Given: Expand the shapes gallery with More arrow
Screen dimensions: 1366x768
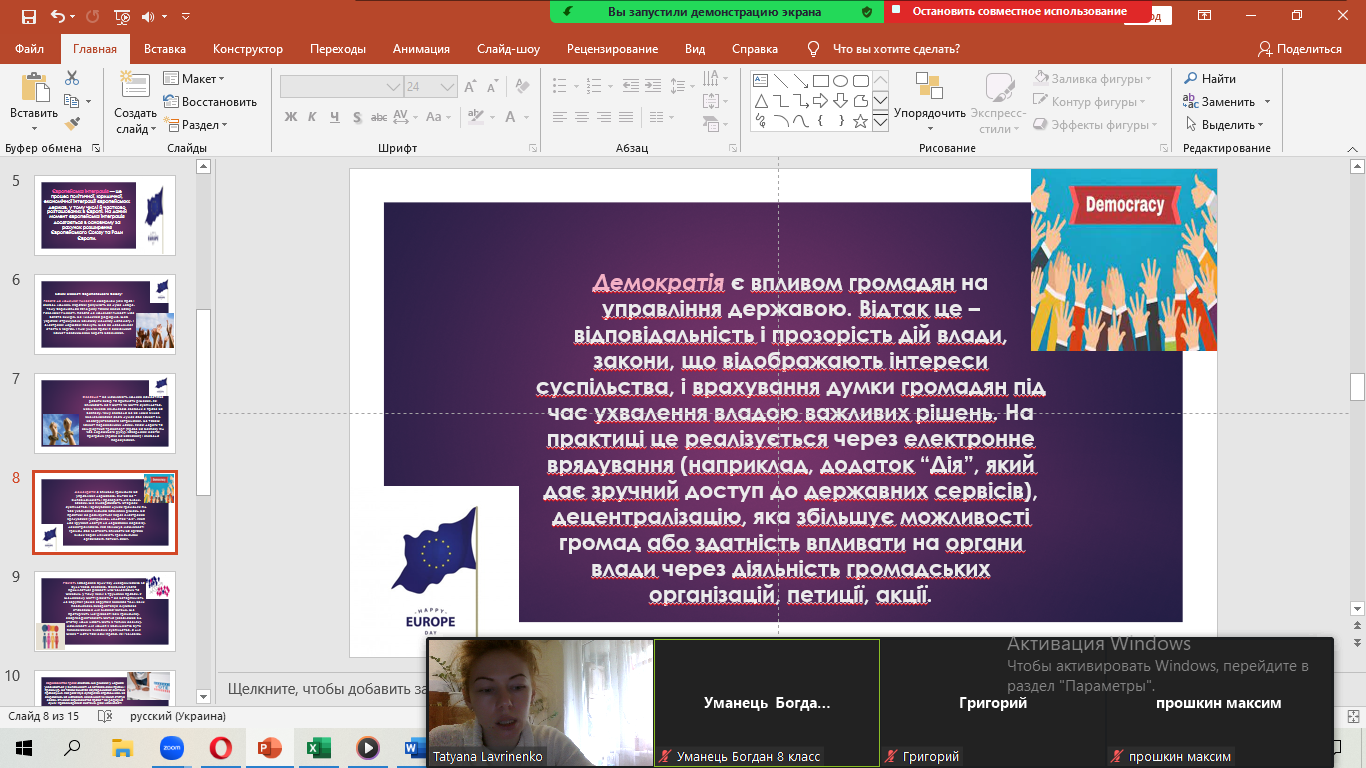Looking at the screenshot, I should tap(880, 122).
